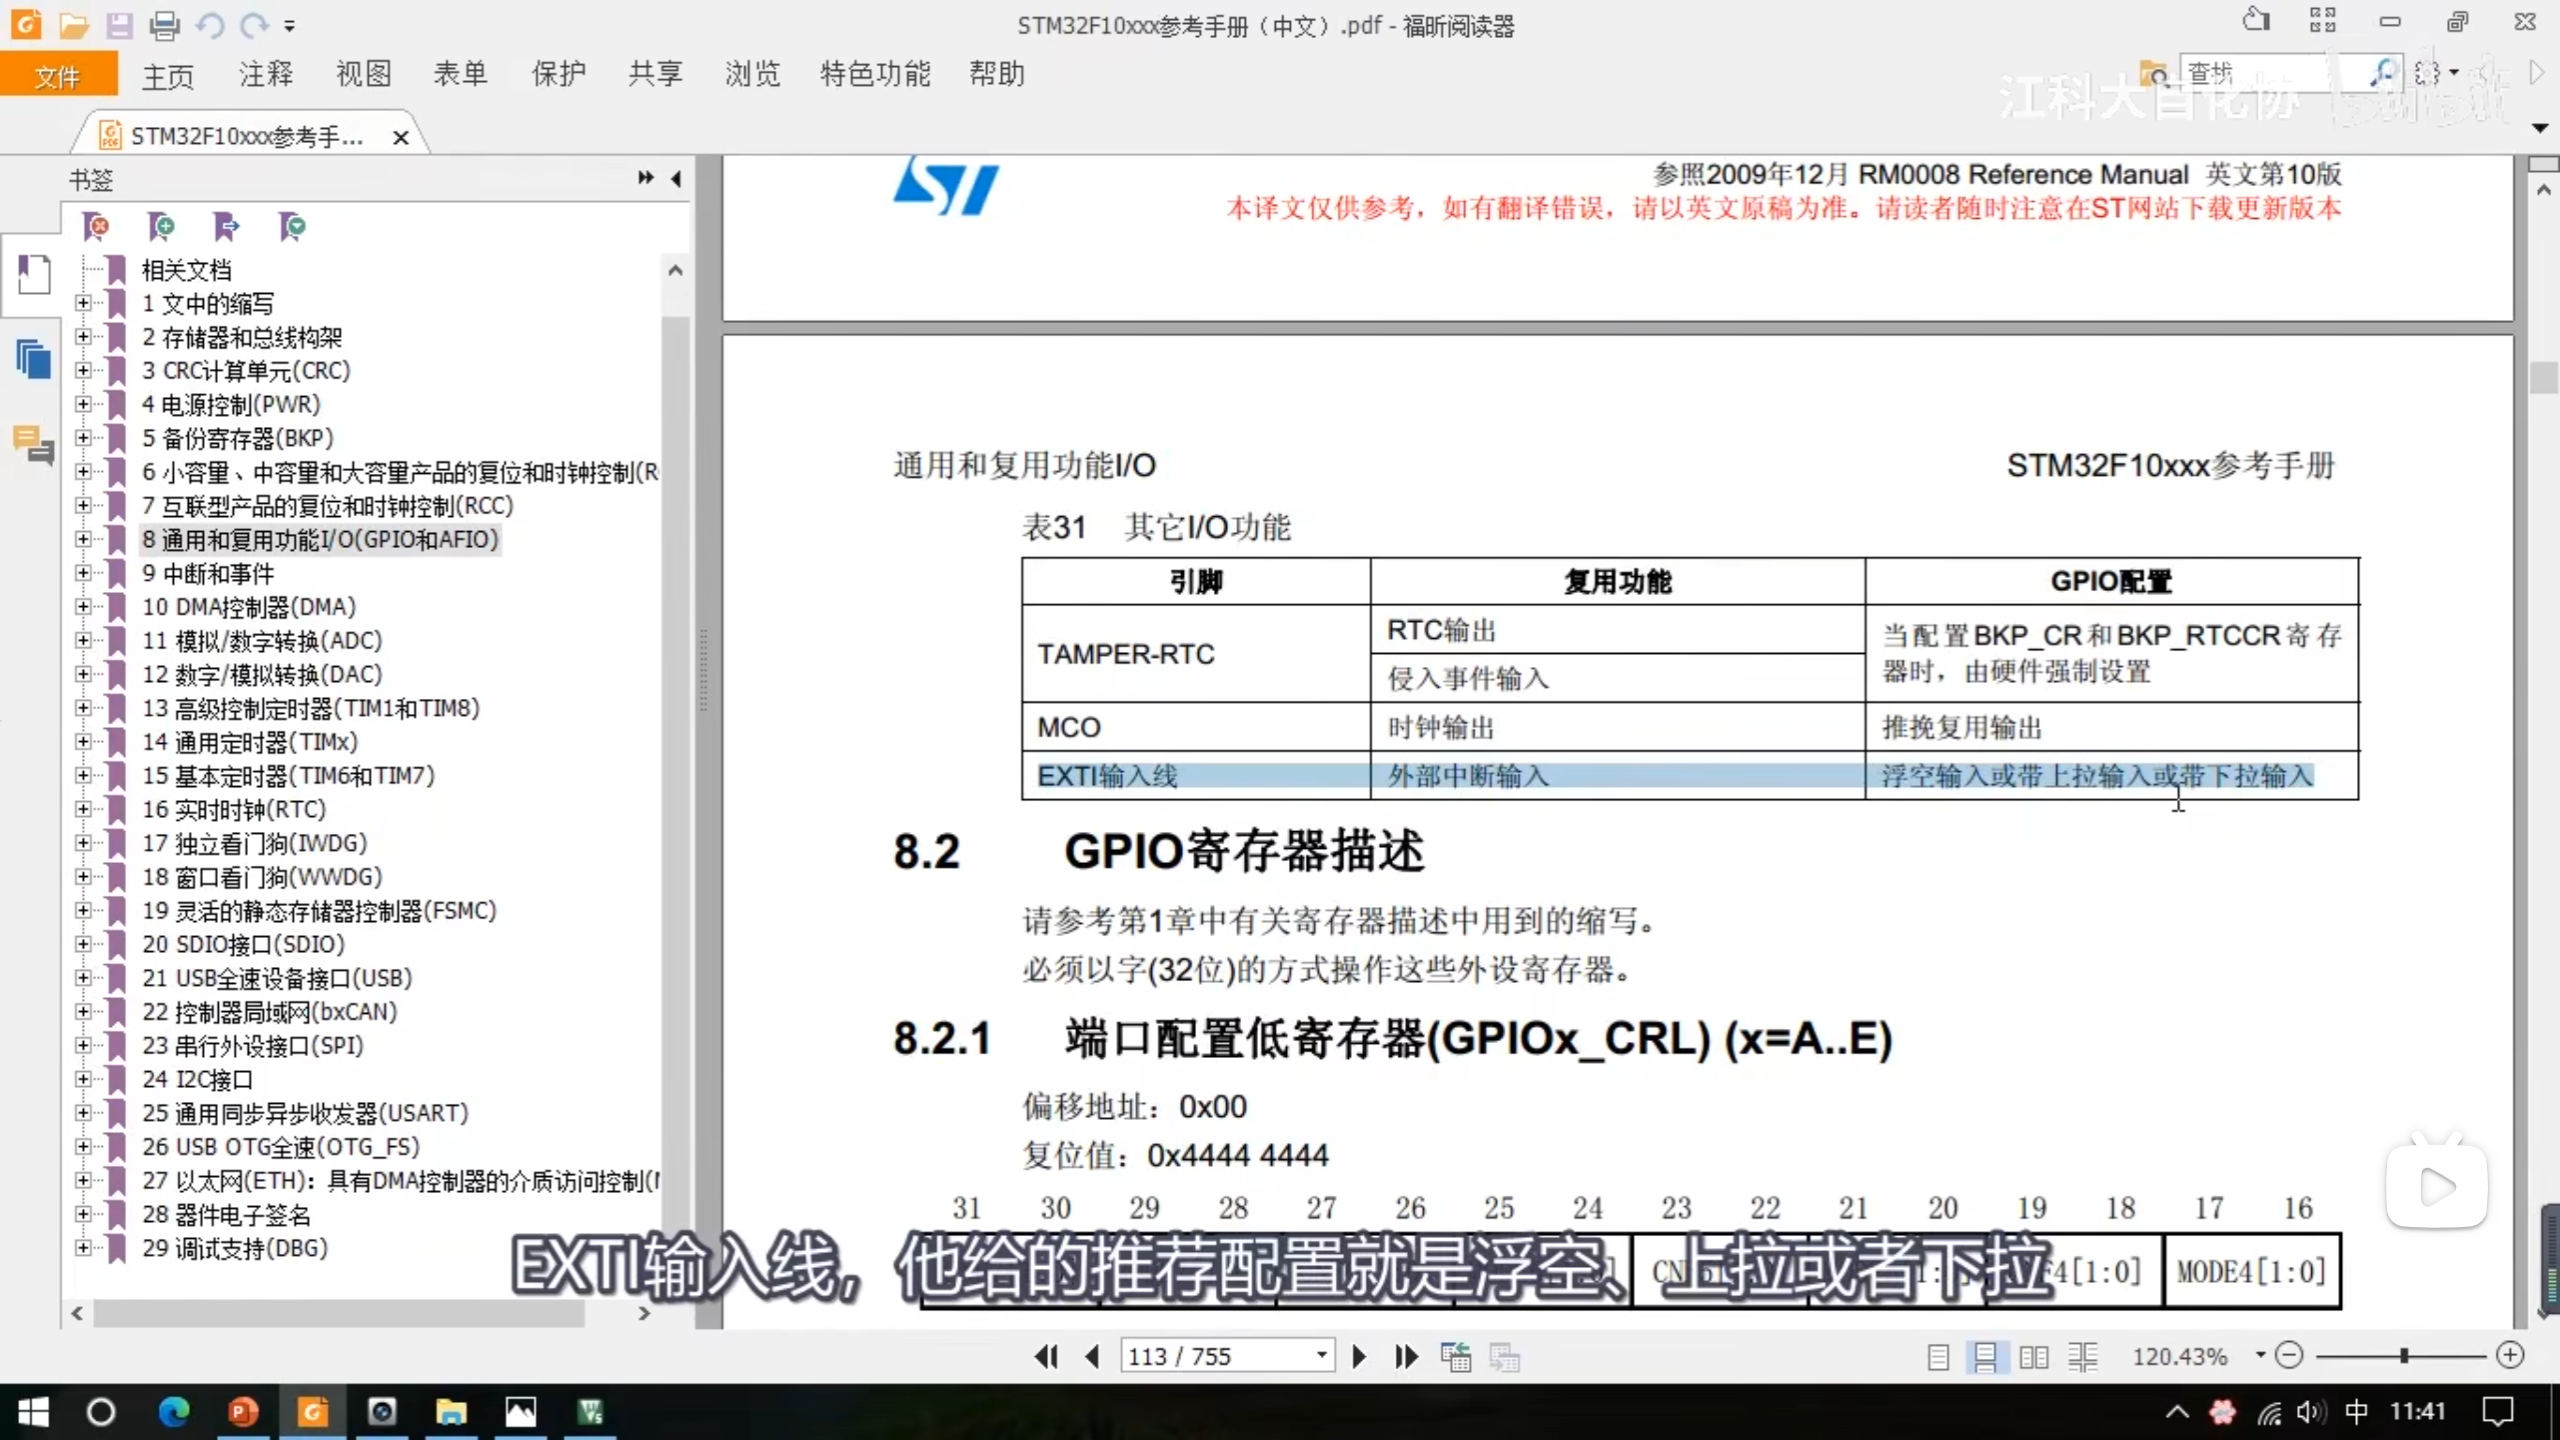Click the zoom level slider

[x=2403, y=1356]
